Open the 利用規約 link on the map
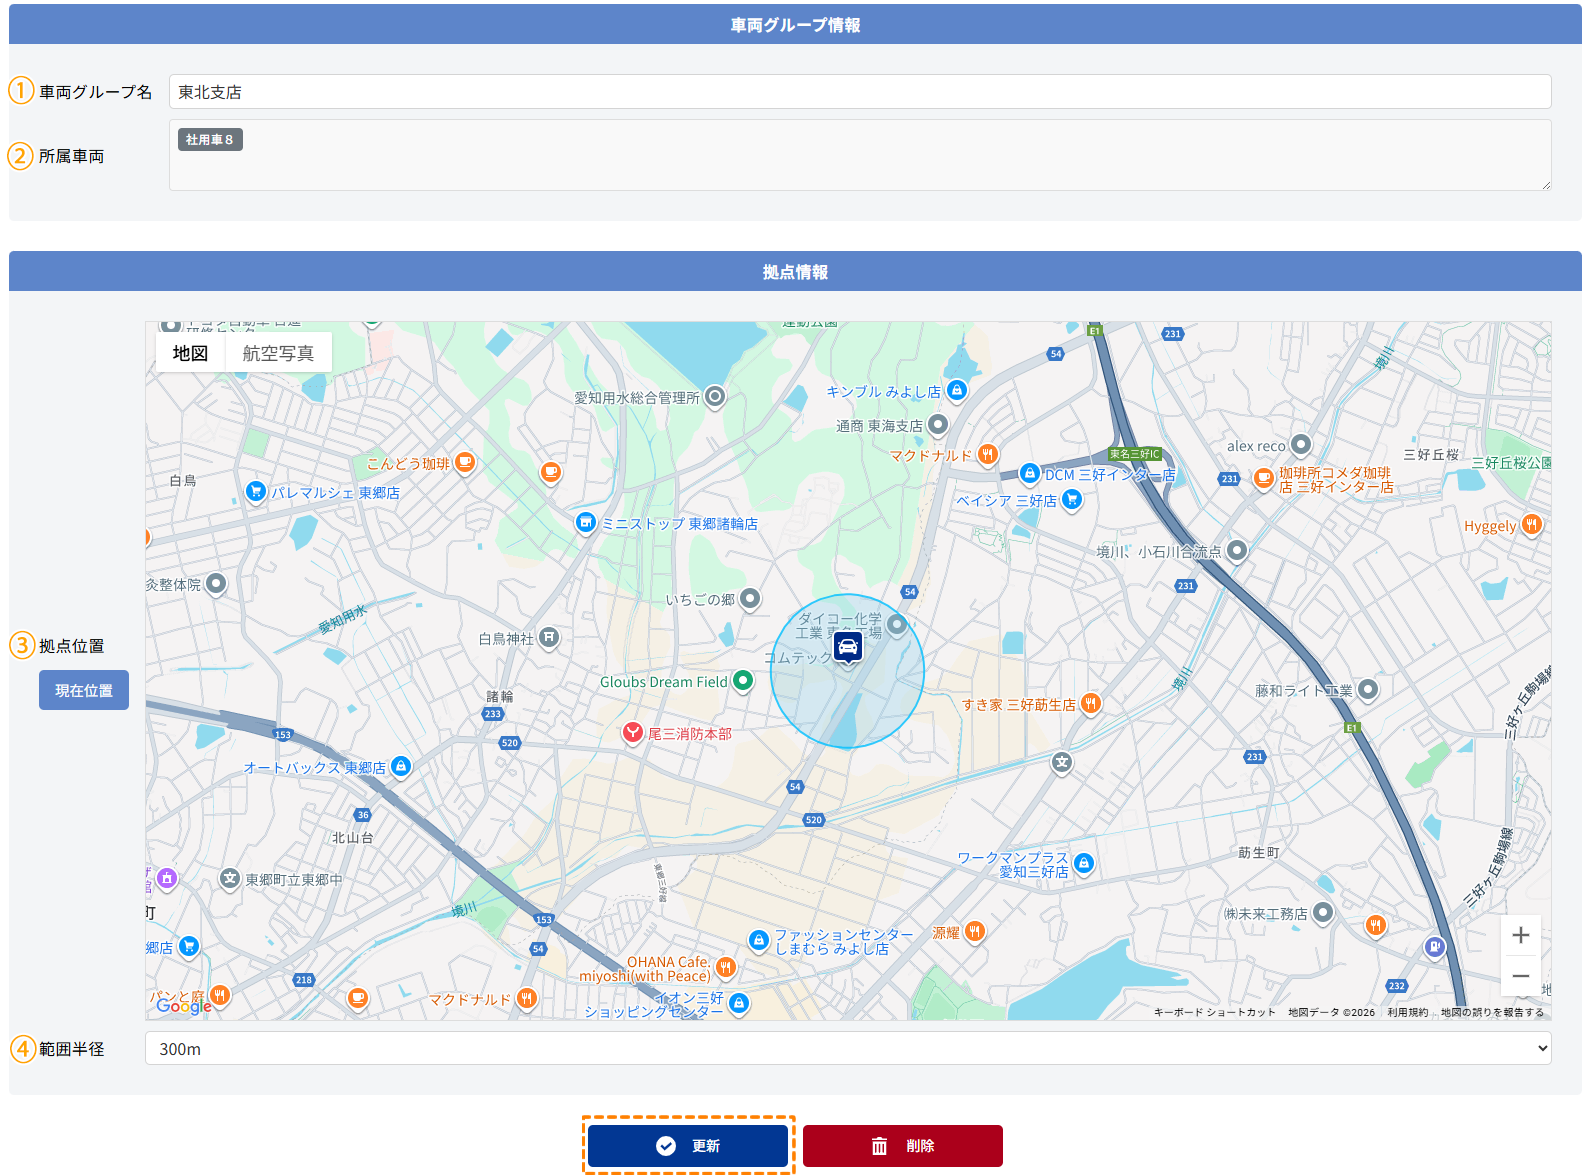 (x=1407, y=1012)
